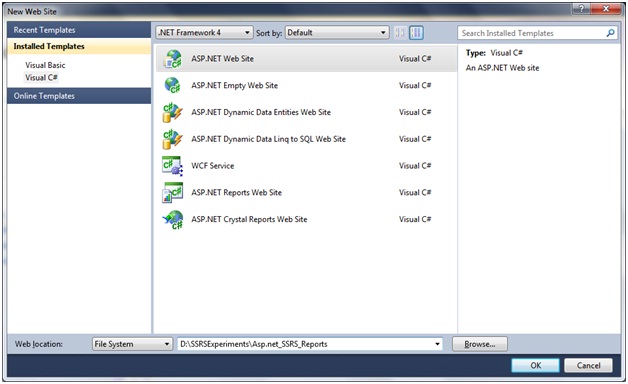Screen dimensions: 628x384
Task: Click the ASP.NET Crystal Reports Web Site icon
Action: 173,219
